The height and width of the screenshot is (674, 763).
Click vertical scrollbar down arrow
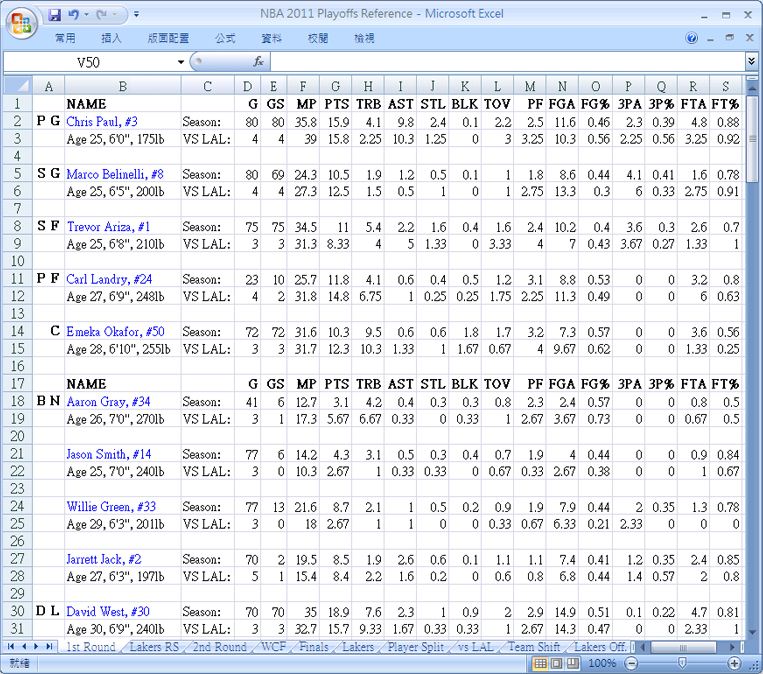[x=752, y=632]
